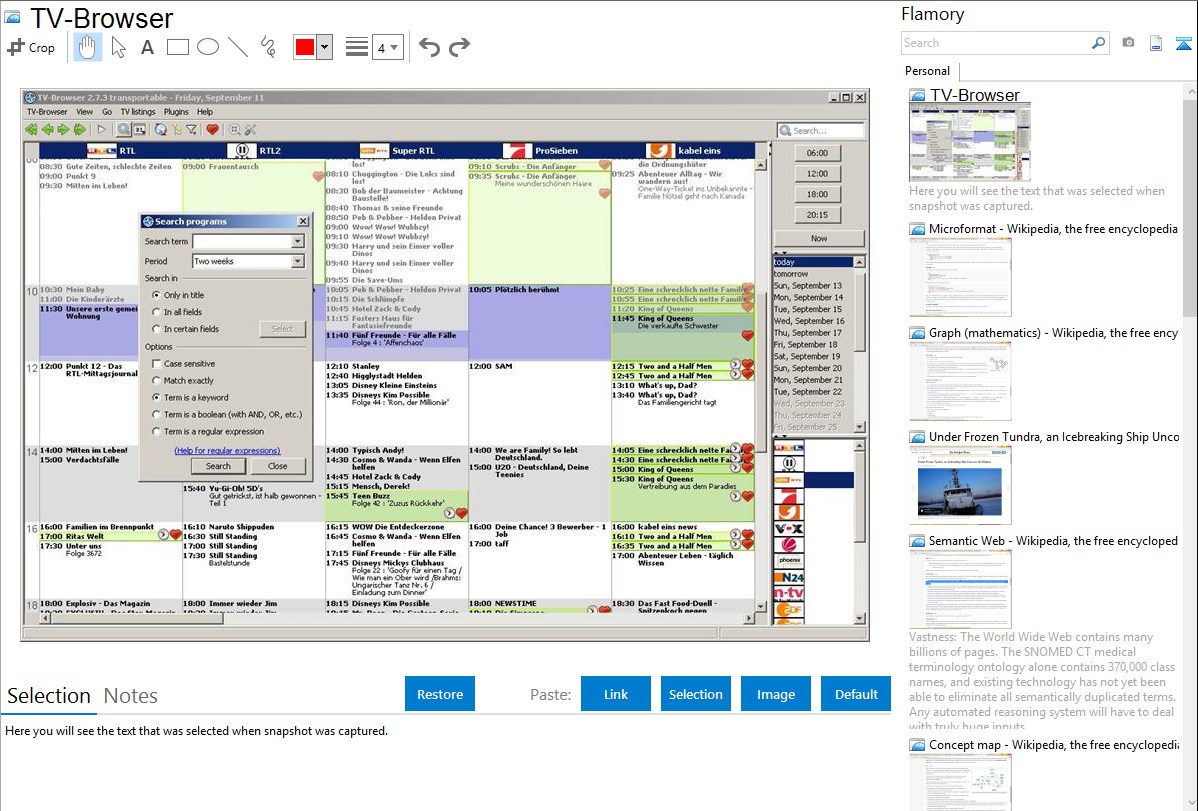Image resolution: width=1198 pixels, height=811 pixels.
Task: Click the play triangle in TV-Browser toolbar
Action: tap(102, 130)
